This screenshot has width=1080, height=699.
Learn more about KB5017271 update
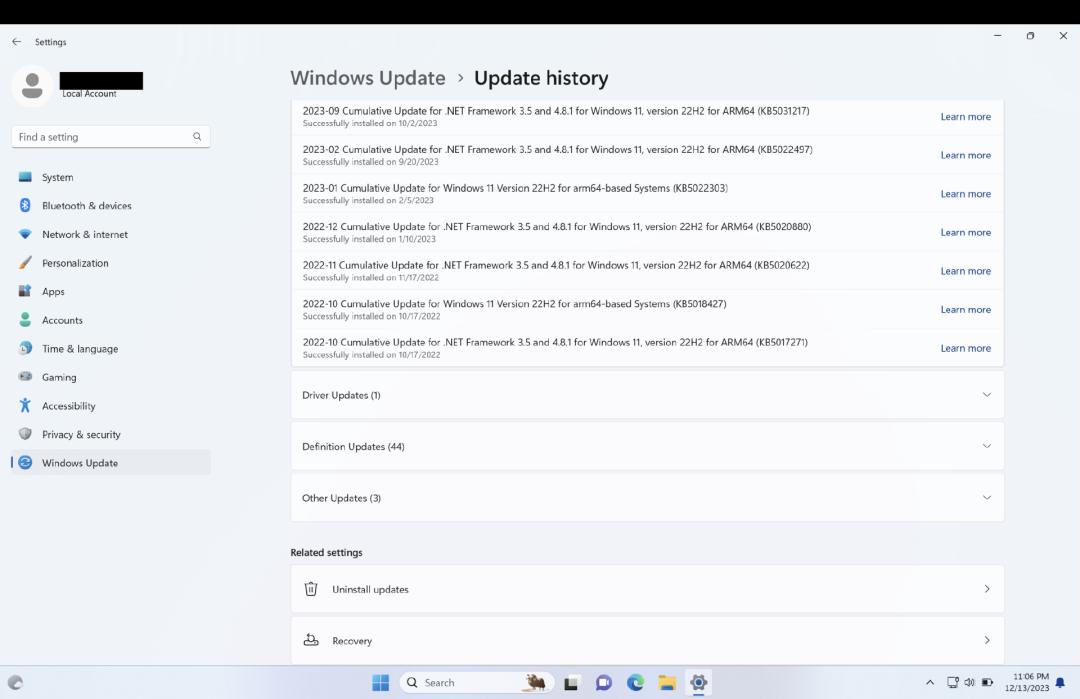(x=966, y=348)
